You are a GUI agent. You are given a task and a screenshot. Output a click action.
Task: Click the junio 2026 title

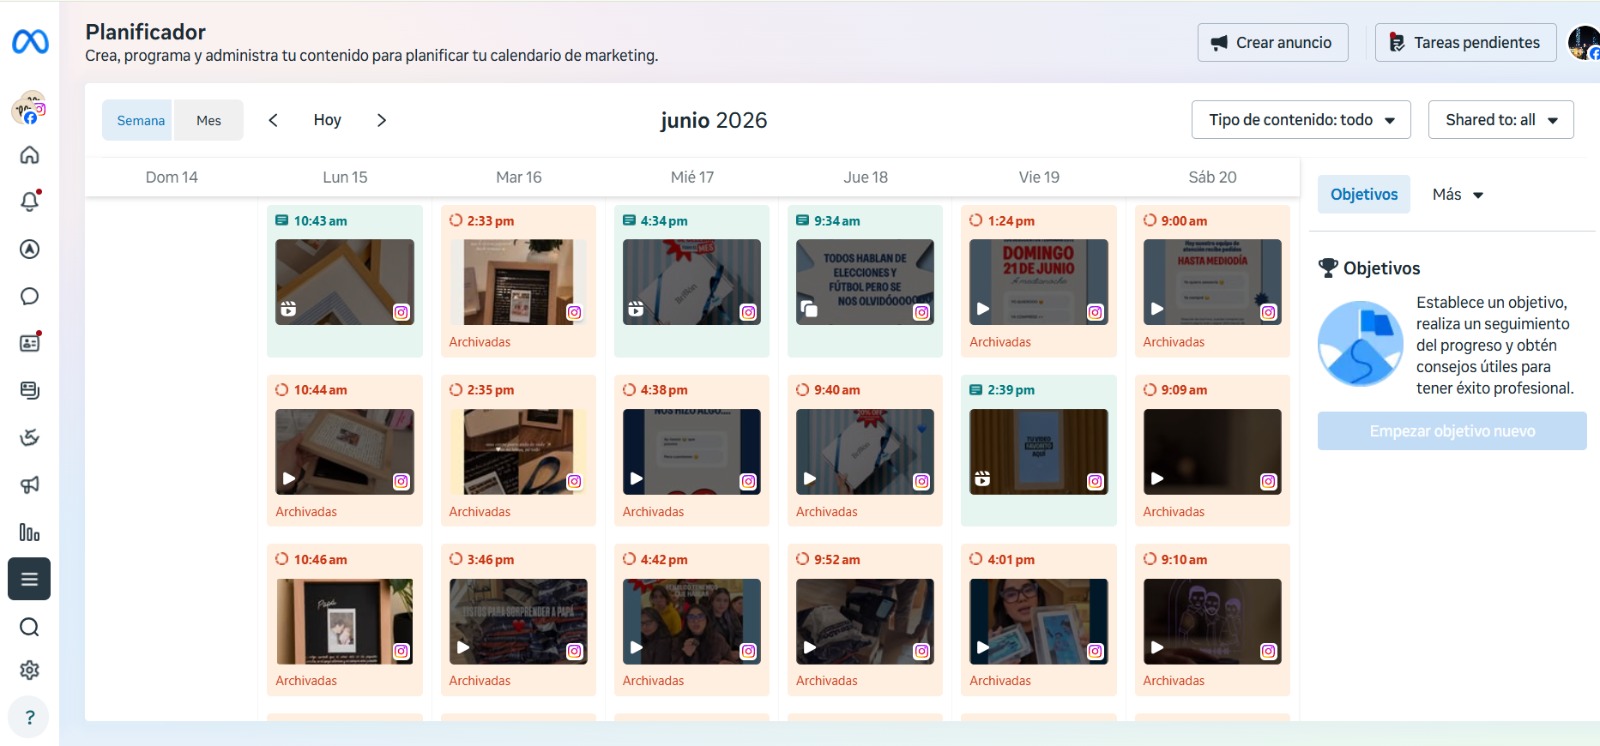pos(714,120)
